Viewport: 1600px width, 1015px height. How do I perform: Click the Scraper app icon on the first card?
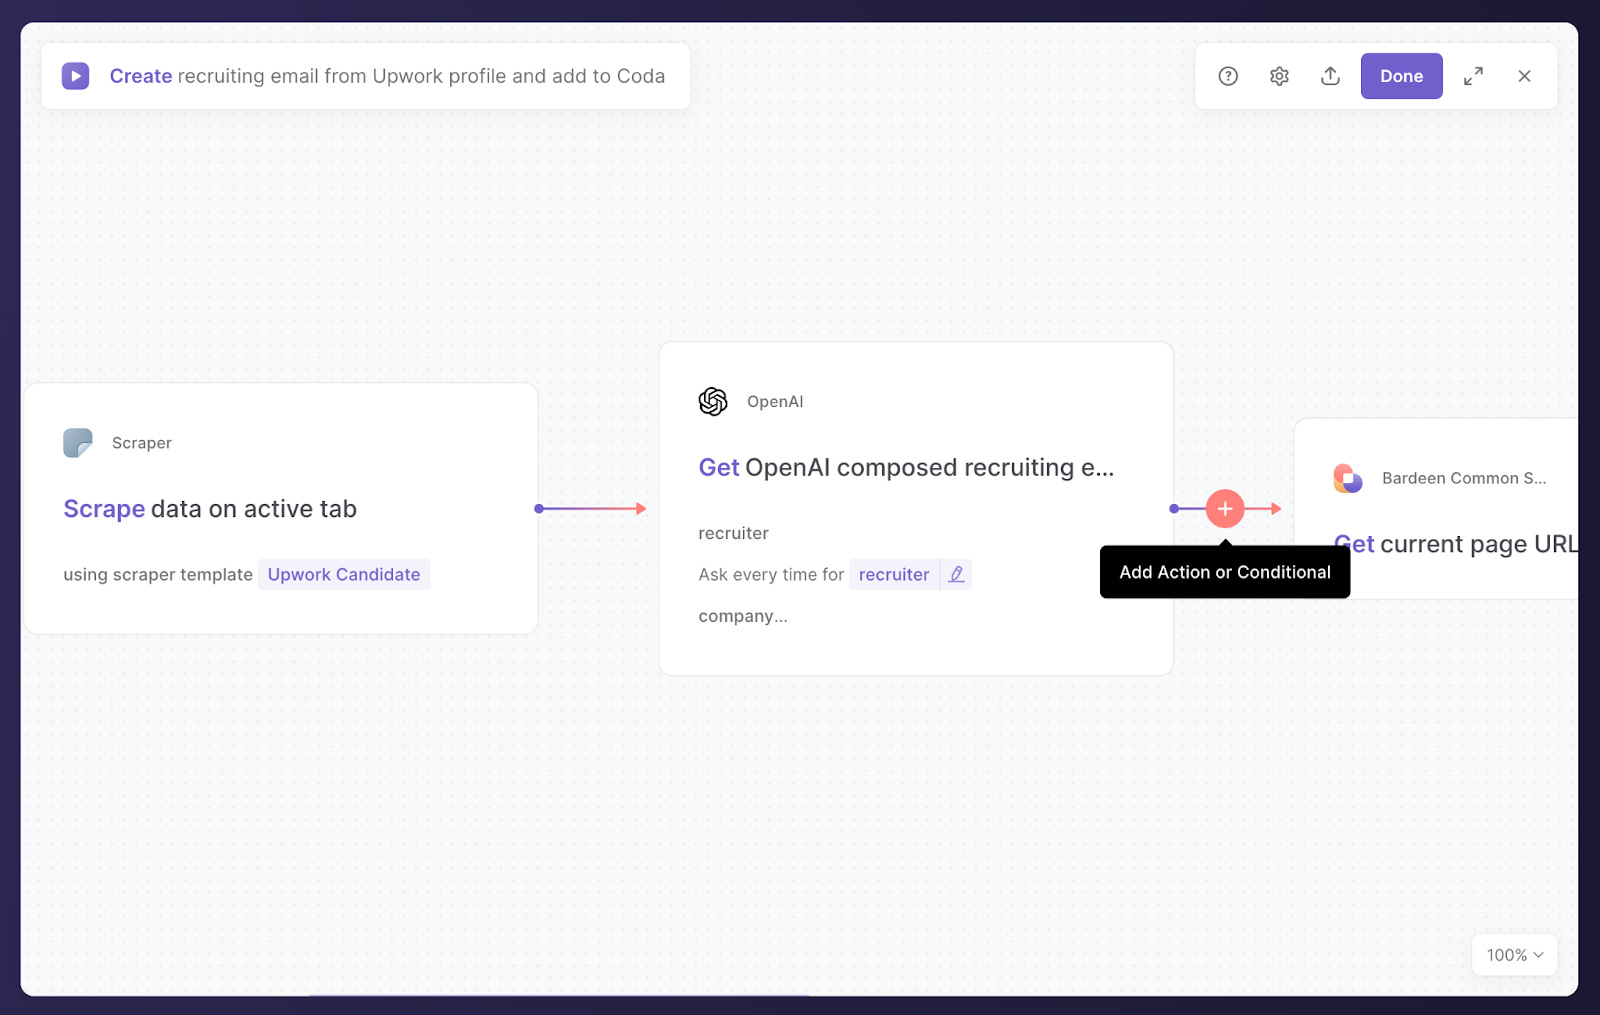(x=78, y=442)
